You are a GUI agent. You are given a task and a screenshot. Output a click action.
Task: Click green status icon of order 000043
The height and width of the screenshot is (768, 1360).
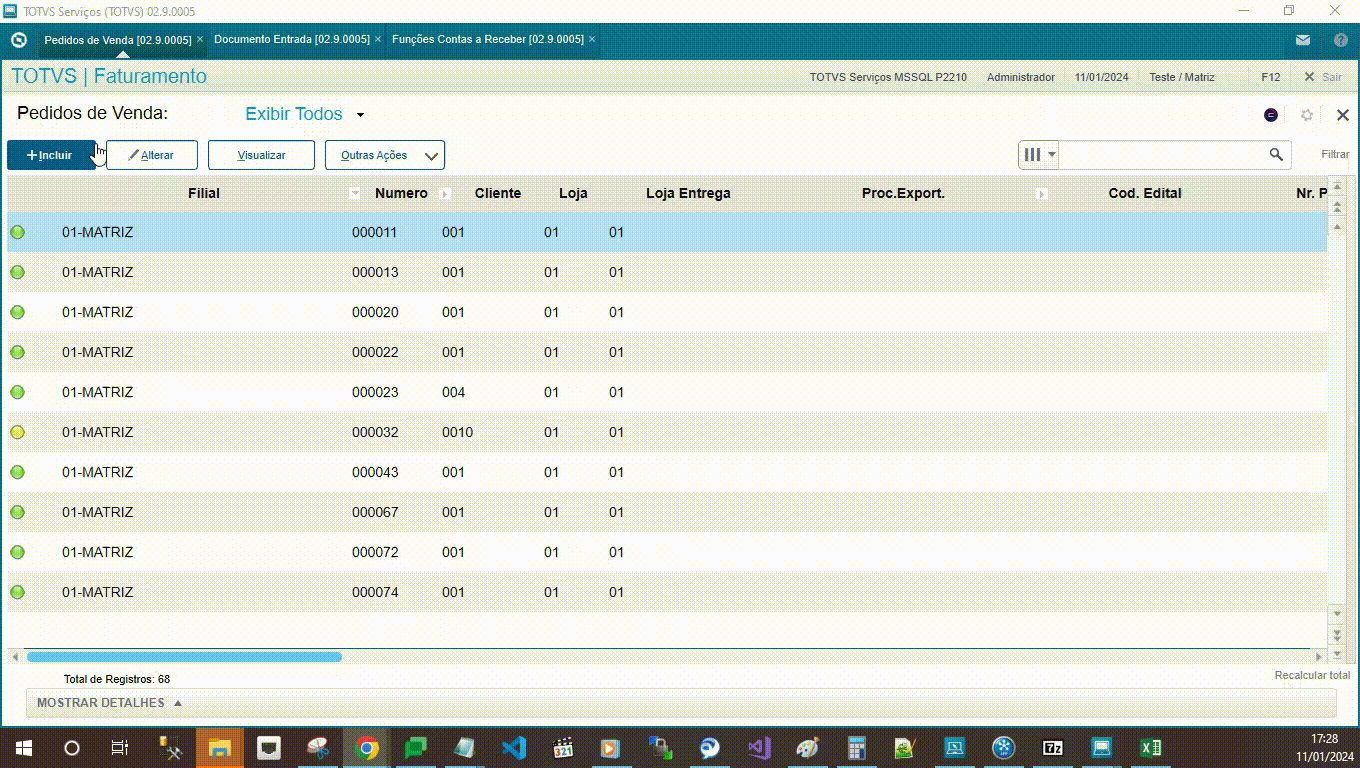pos(17,472)
